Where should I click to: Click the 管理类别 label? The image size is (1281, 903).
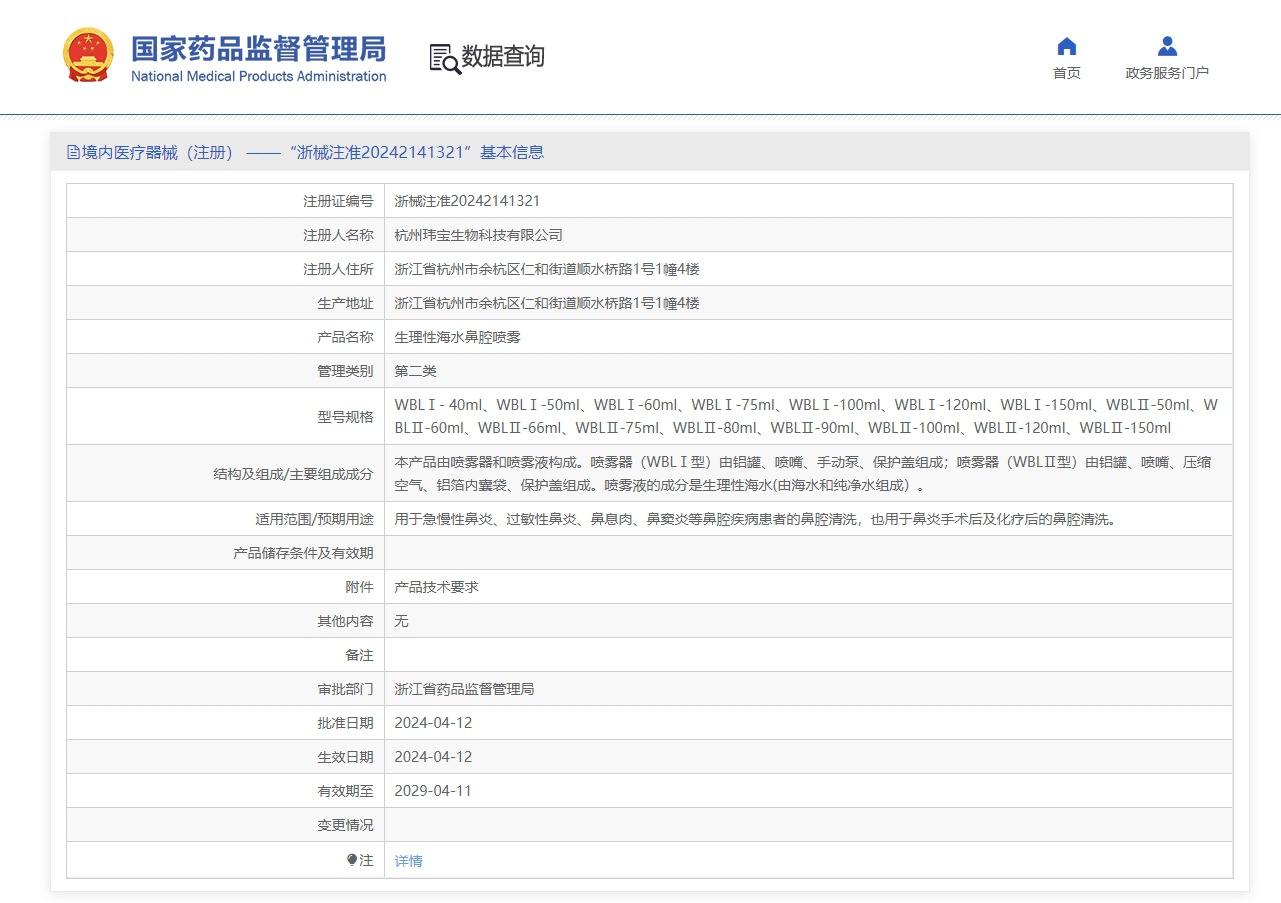pyautogui.click(x=345, y=371)
